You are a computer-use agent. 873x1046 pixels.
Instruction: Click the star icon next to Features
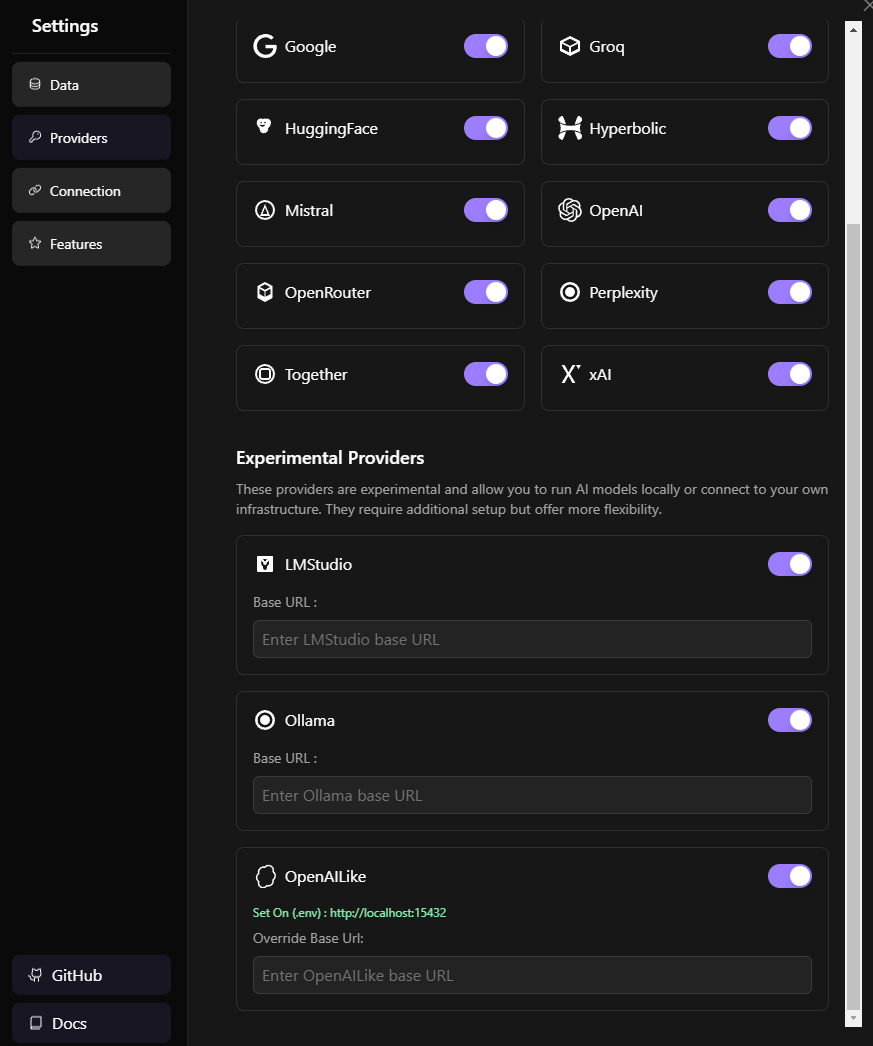(x=35, y=243)
